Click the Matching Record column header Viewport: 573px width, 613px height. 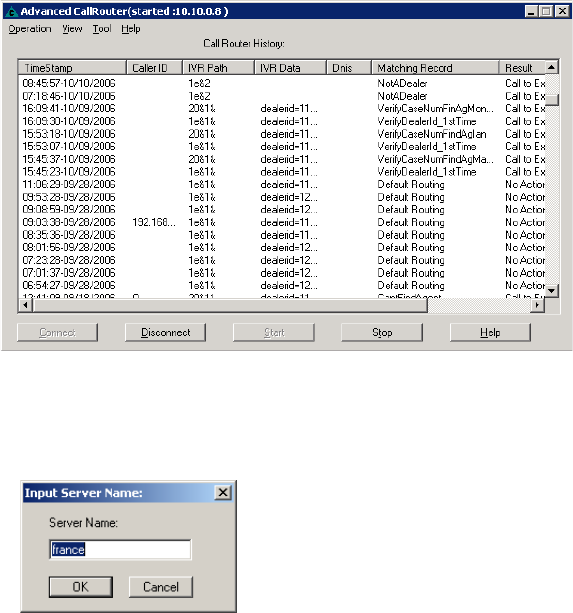coord(435,68)
